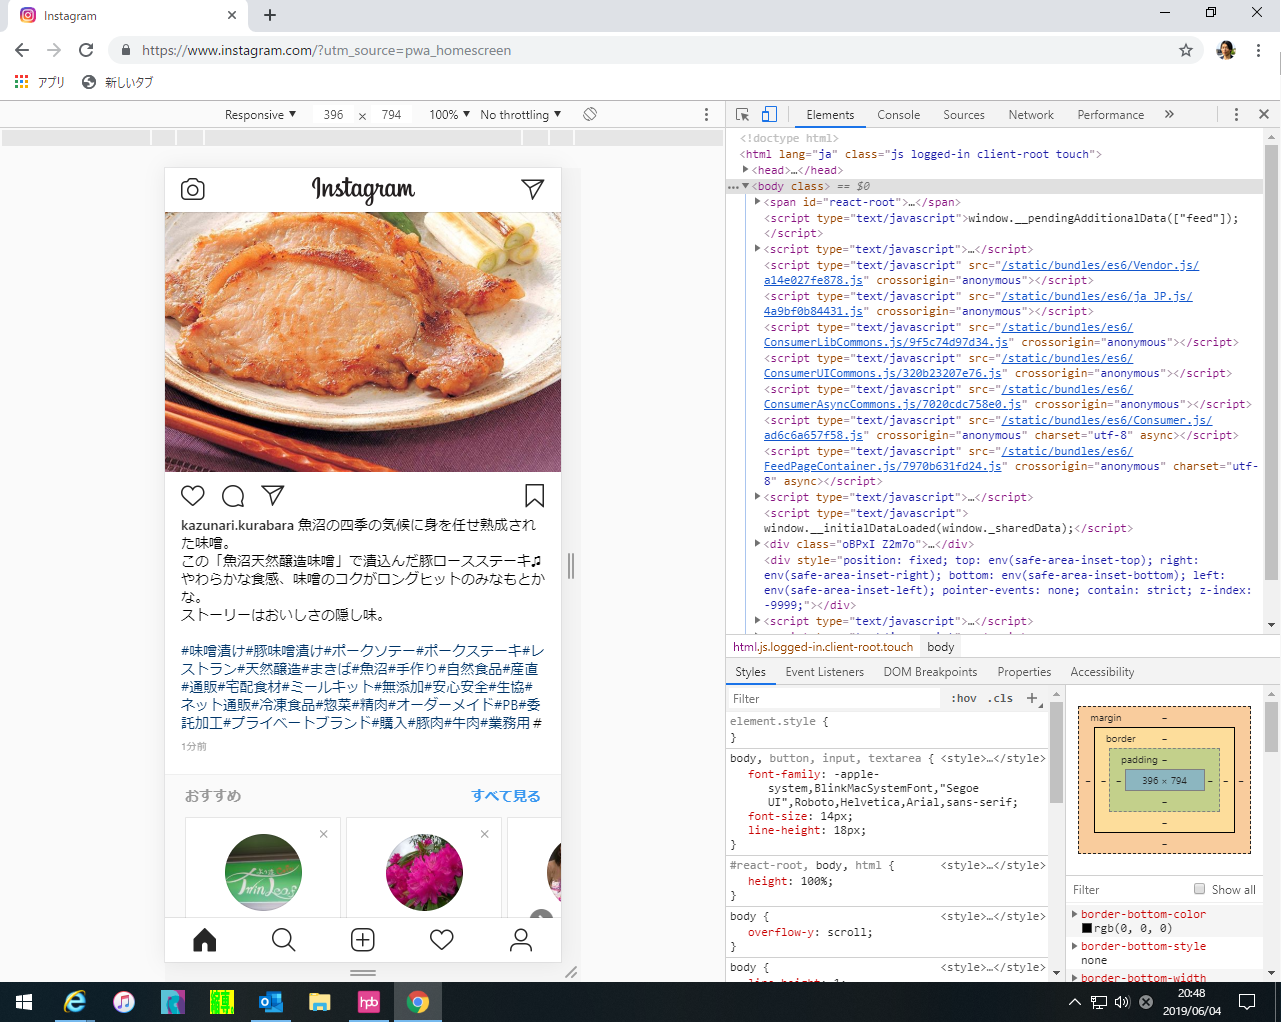Screen dimensions: 1281x1022
Task: Expand the head element node
Action: click(746, 170)
